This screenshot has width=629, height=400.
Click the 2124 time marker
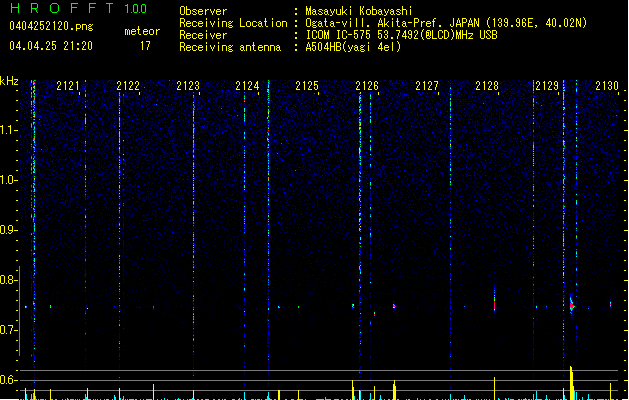[x=247, y=86]
